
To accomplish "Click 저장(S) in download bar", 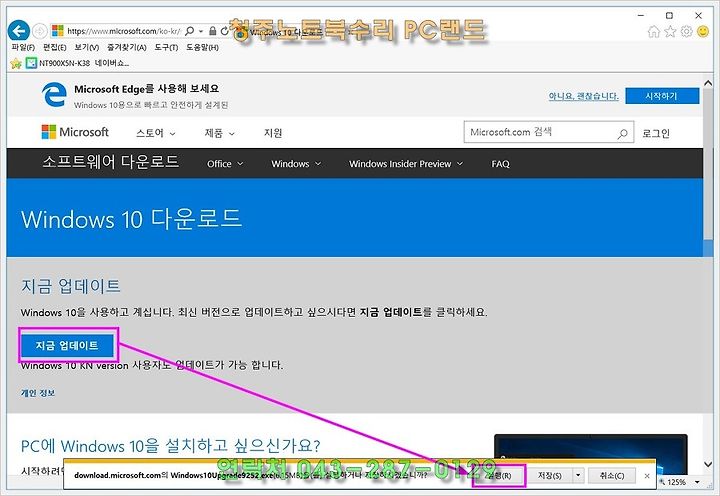I will pos(550,476).
